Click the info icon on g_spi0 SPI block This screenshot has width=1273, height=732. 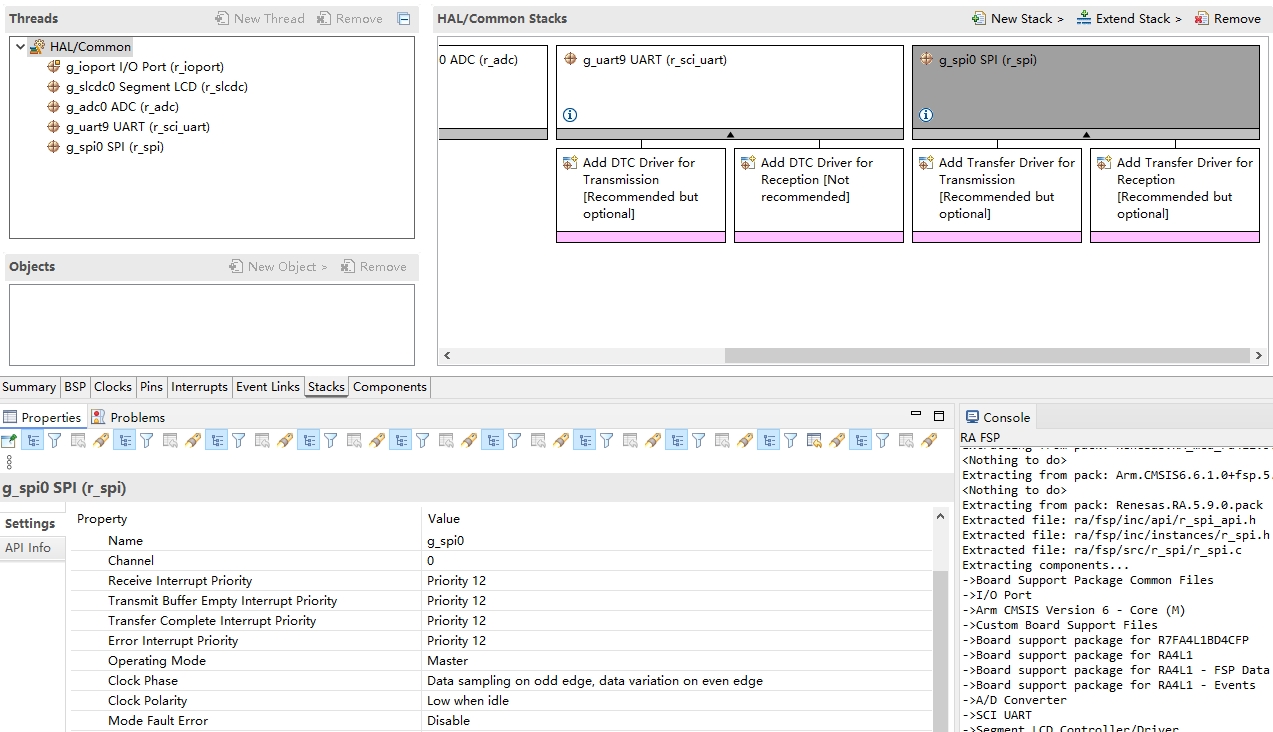tap(926, 115)
